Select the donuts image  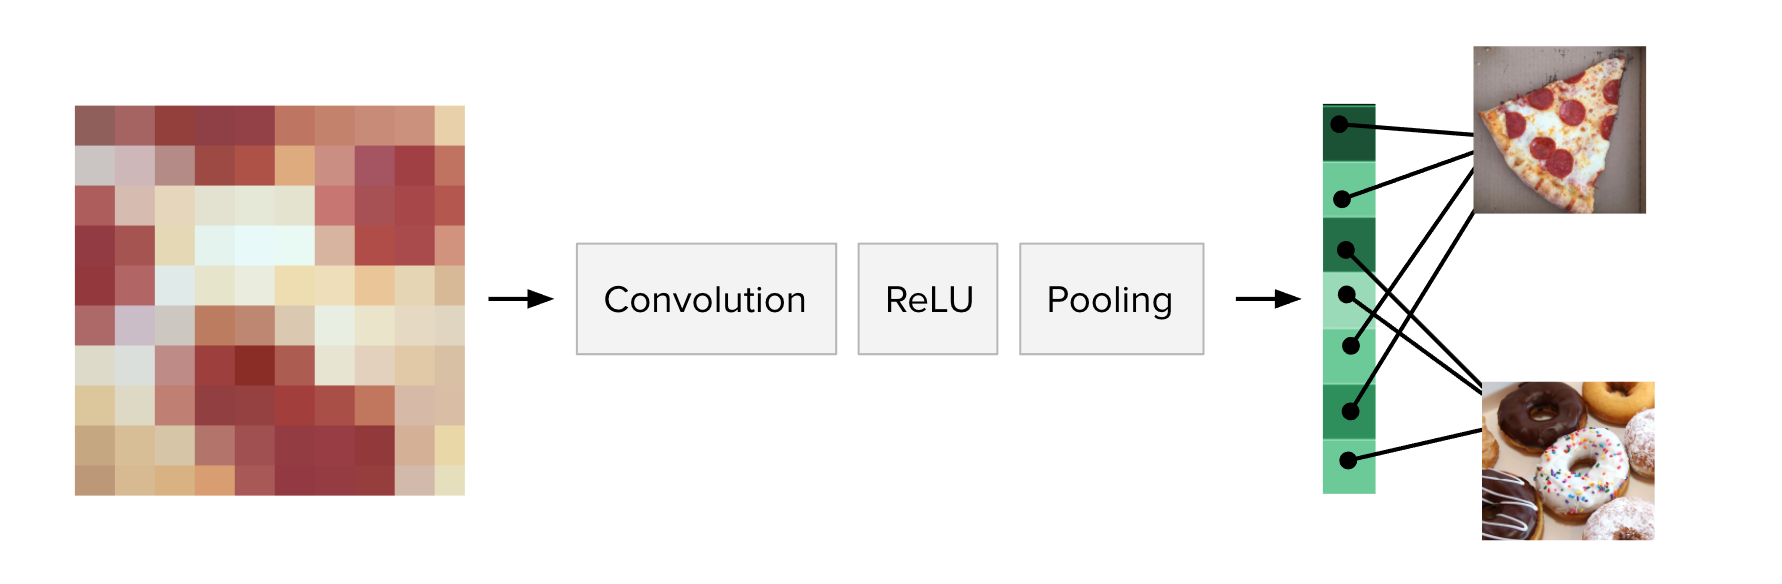click(x=1568, y=461)
